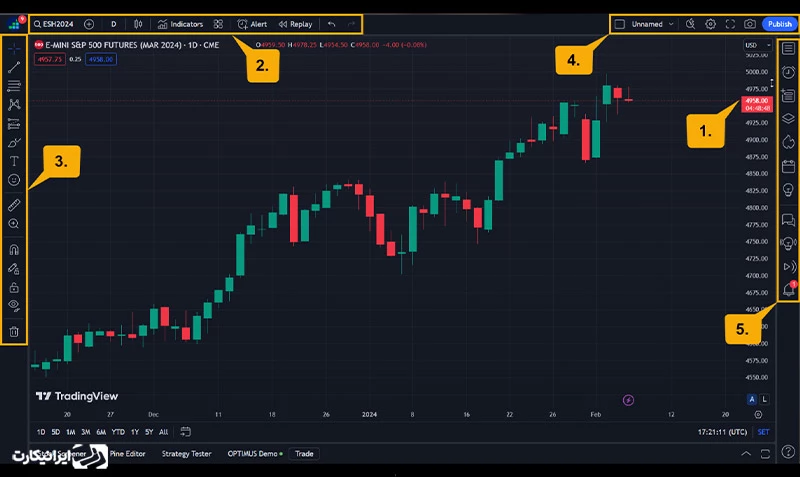Select the 1D date range
The height and width of the screenshot is (477, 800).
(41, 432)
